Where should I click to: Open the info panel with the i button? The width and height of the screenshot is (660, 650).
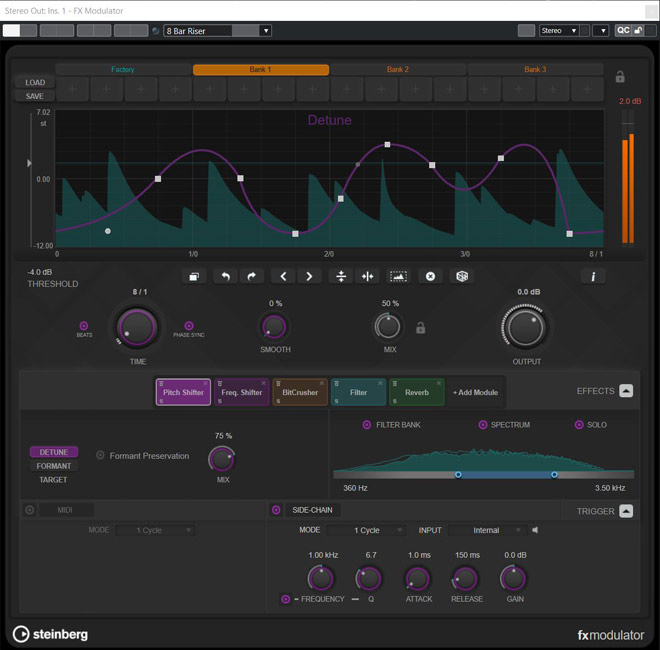(593, 277)
